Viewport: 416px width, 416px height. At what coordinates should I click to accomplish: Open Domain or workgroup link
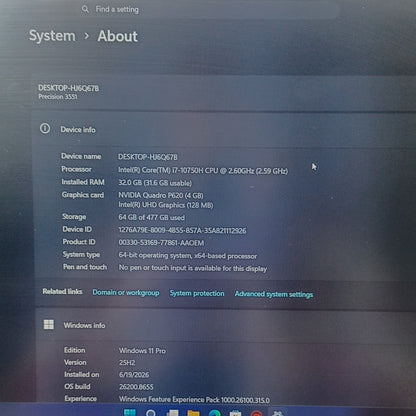[126, 293]
